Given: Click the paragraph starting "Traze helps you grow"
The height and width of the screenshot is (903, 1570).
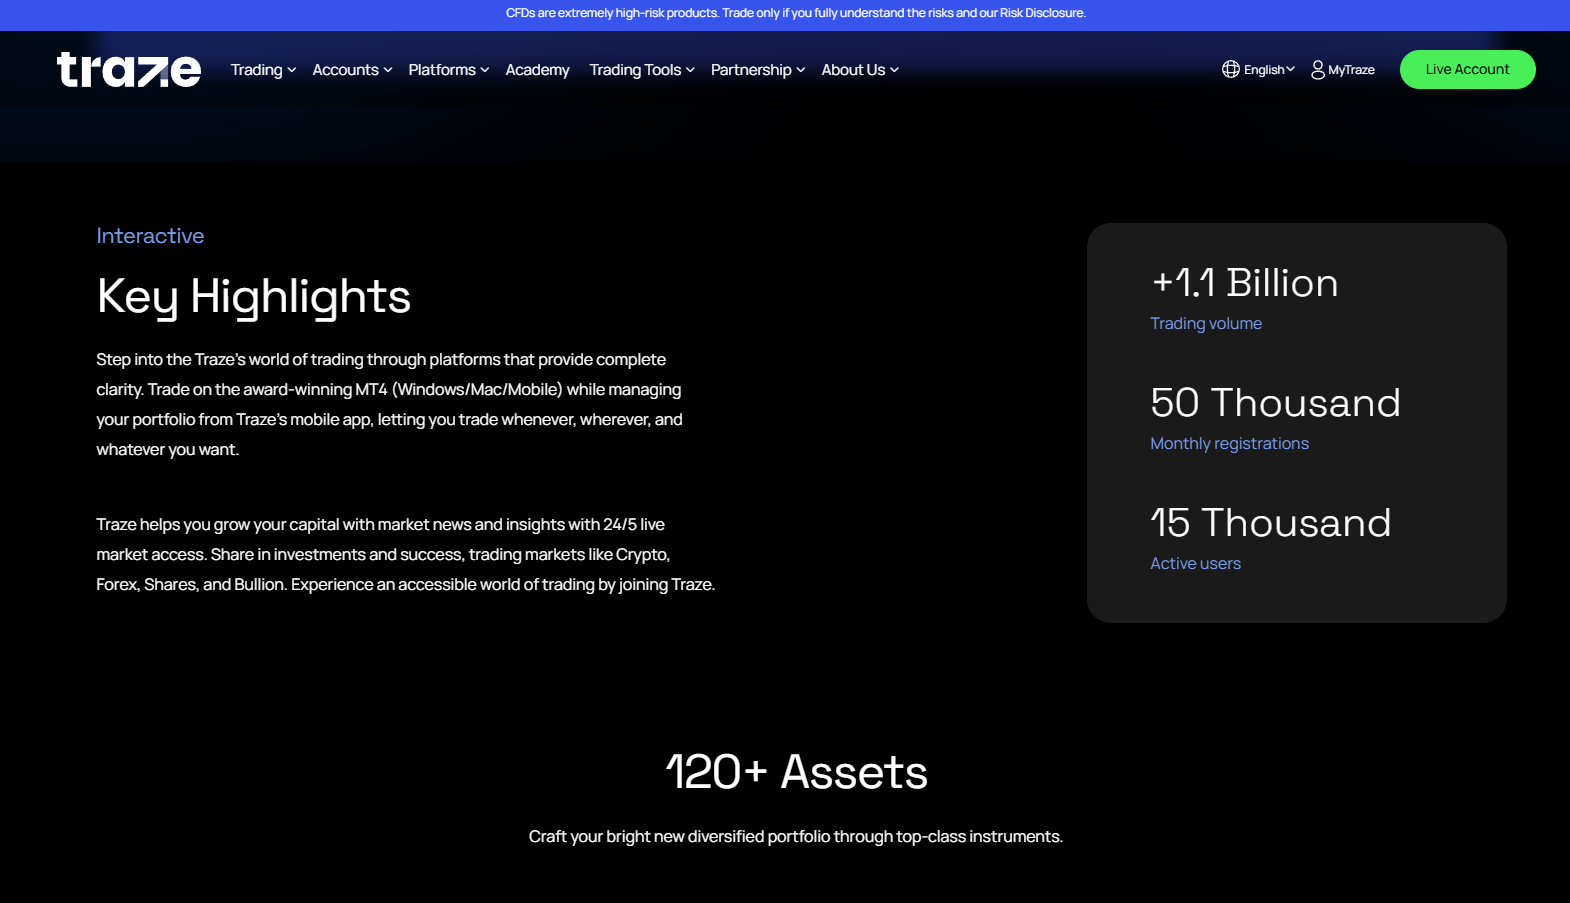Looking at the screenshot, I should point(406,555).
